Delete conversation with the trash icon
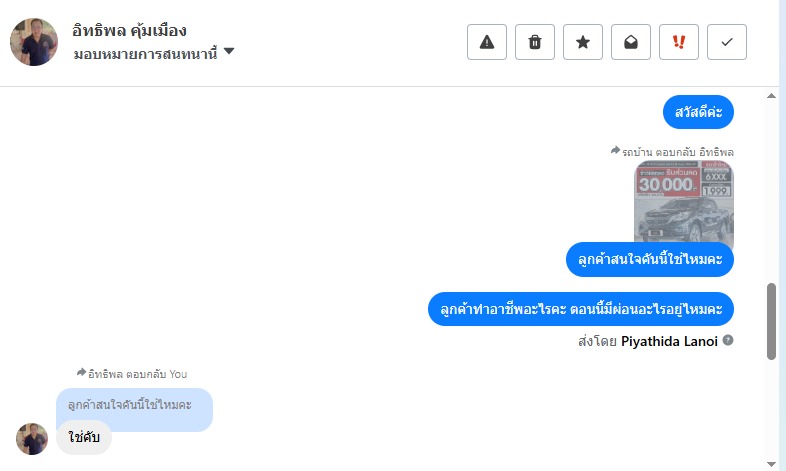This screenshot has height=471, width=786. (x=535, y=42)
